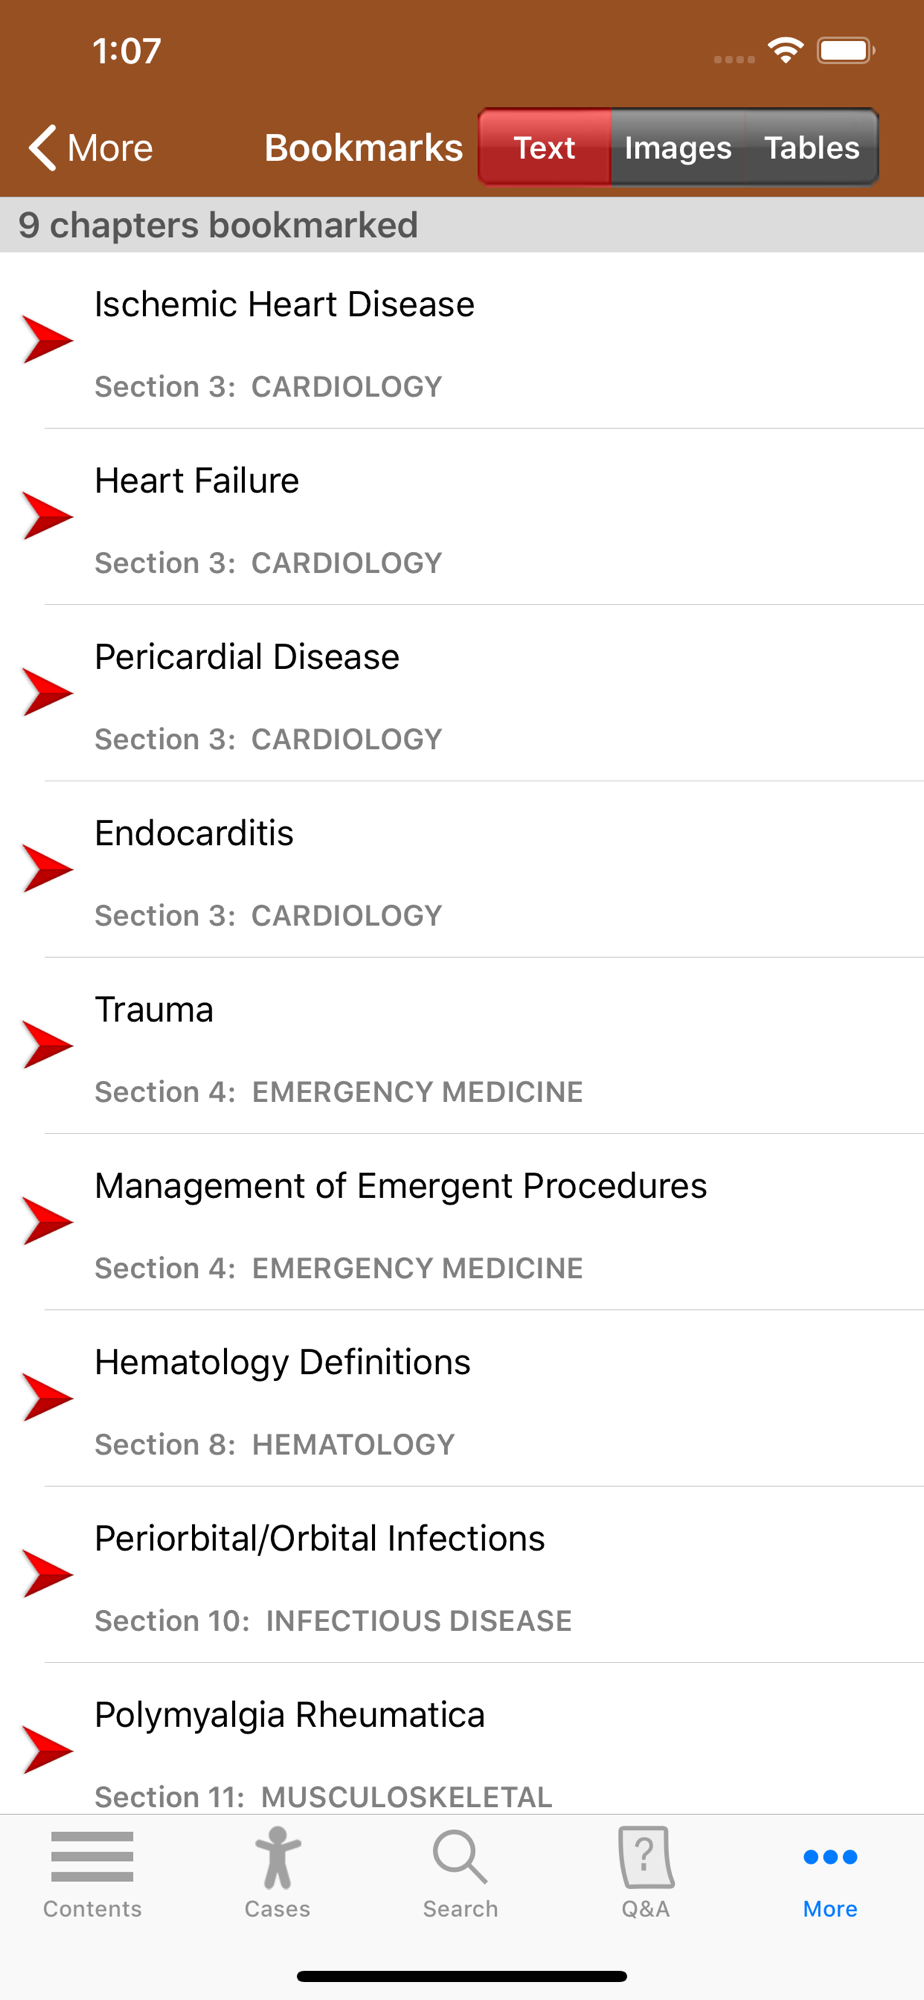
Task: Go back using the More chevron
Action: tap(90, 148)
